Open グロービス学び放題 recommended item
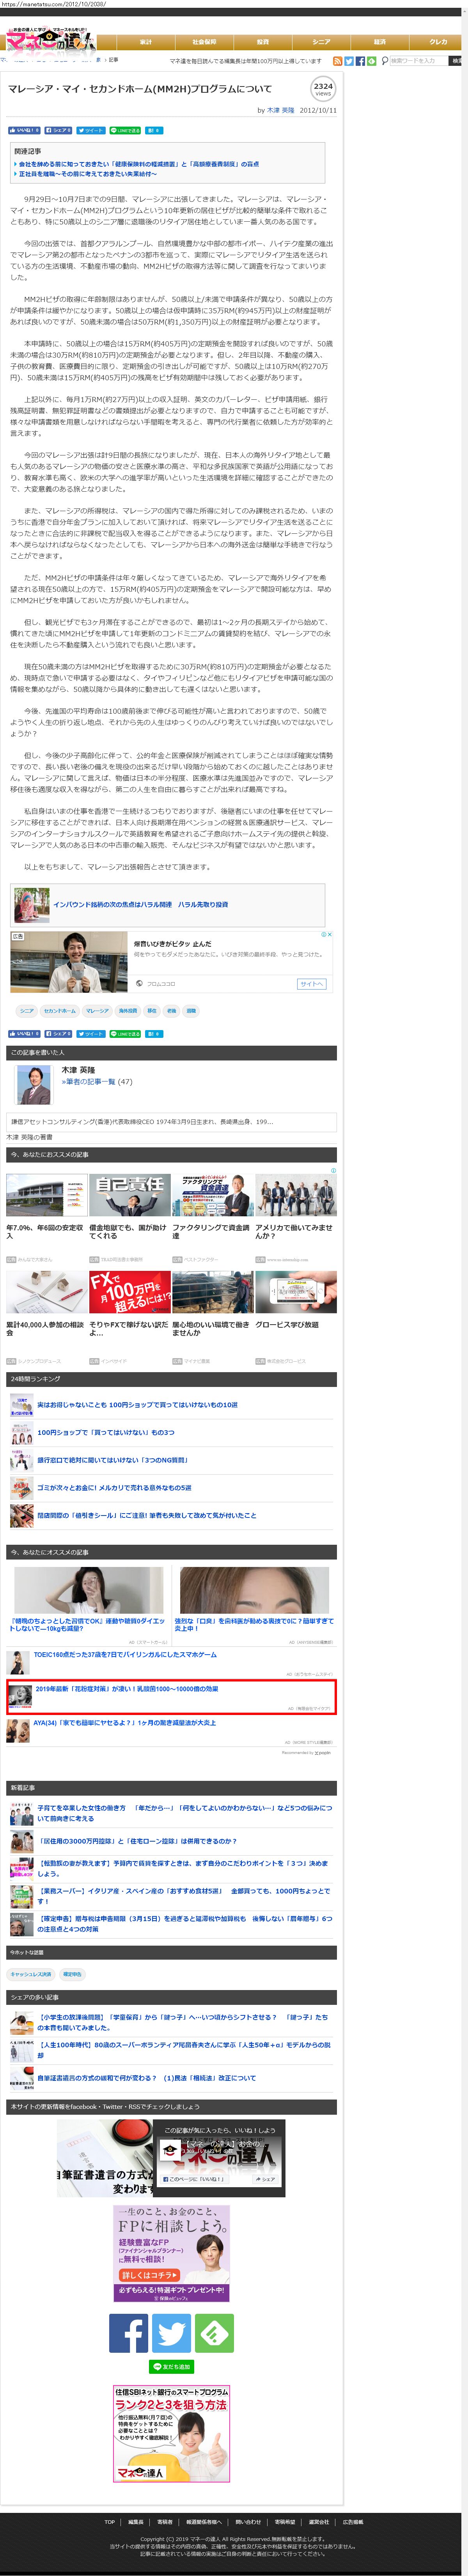Screen dimensions: 468x2576 pos(287,1325)
